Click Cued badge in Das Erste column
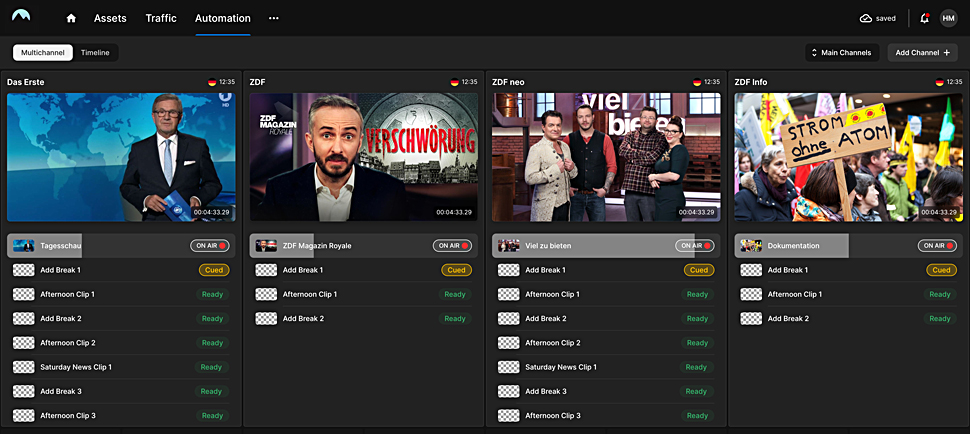970x434 pixels. pos(214,270)
